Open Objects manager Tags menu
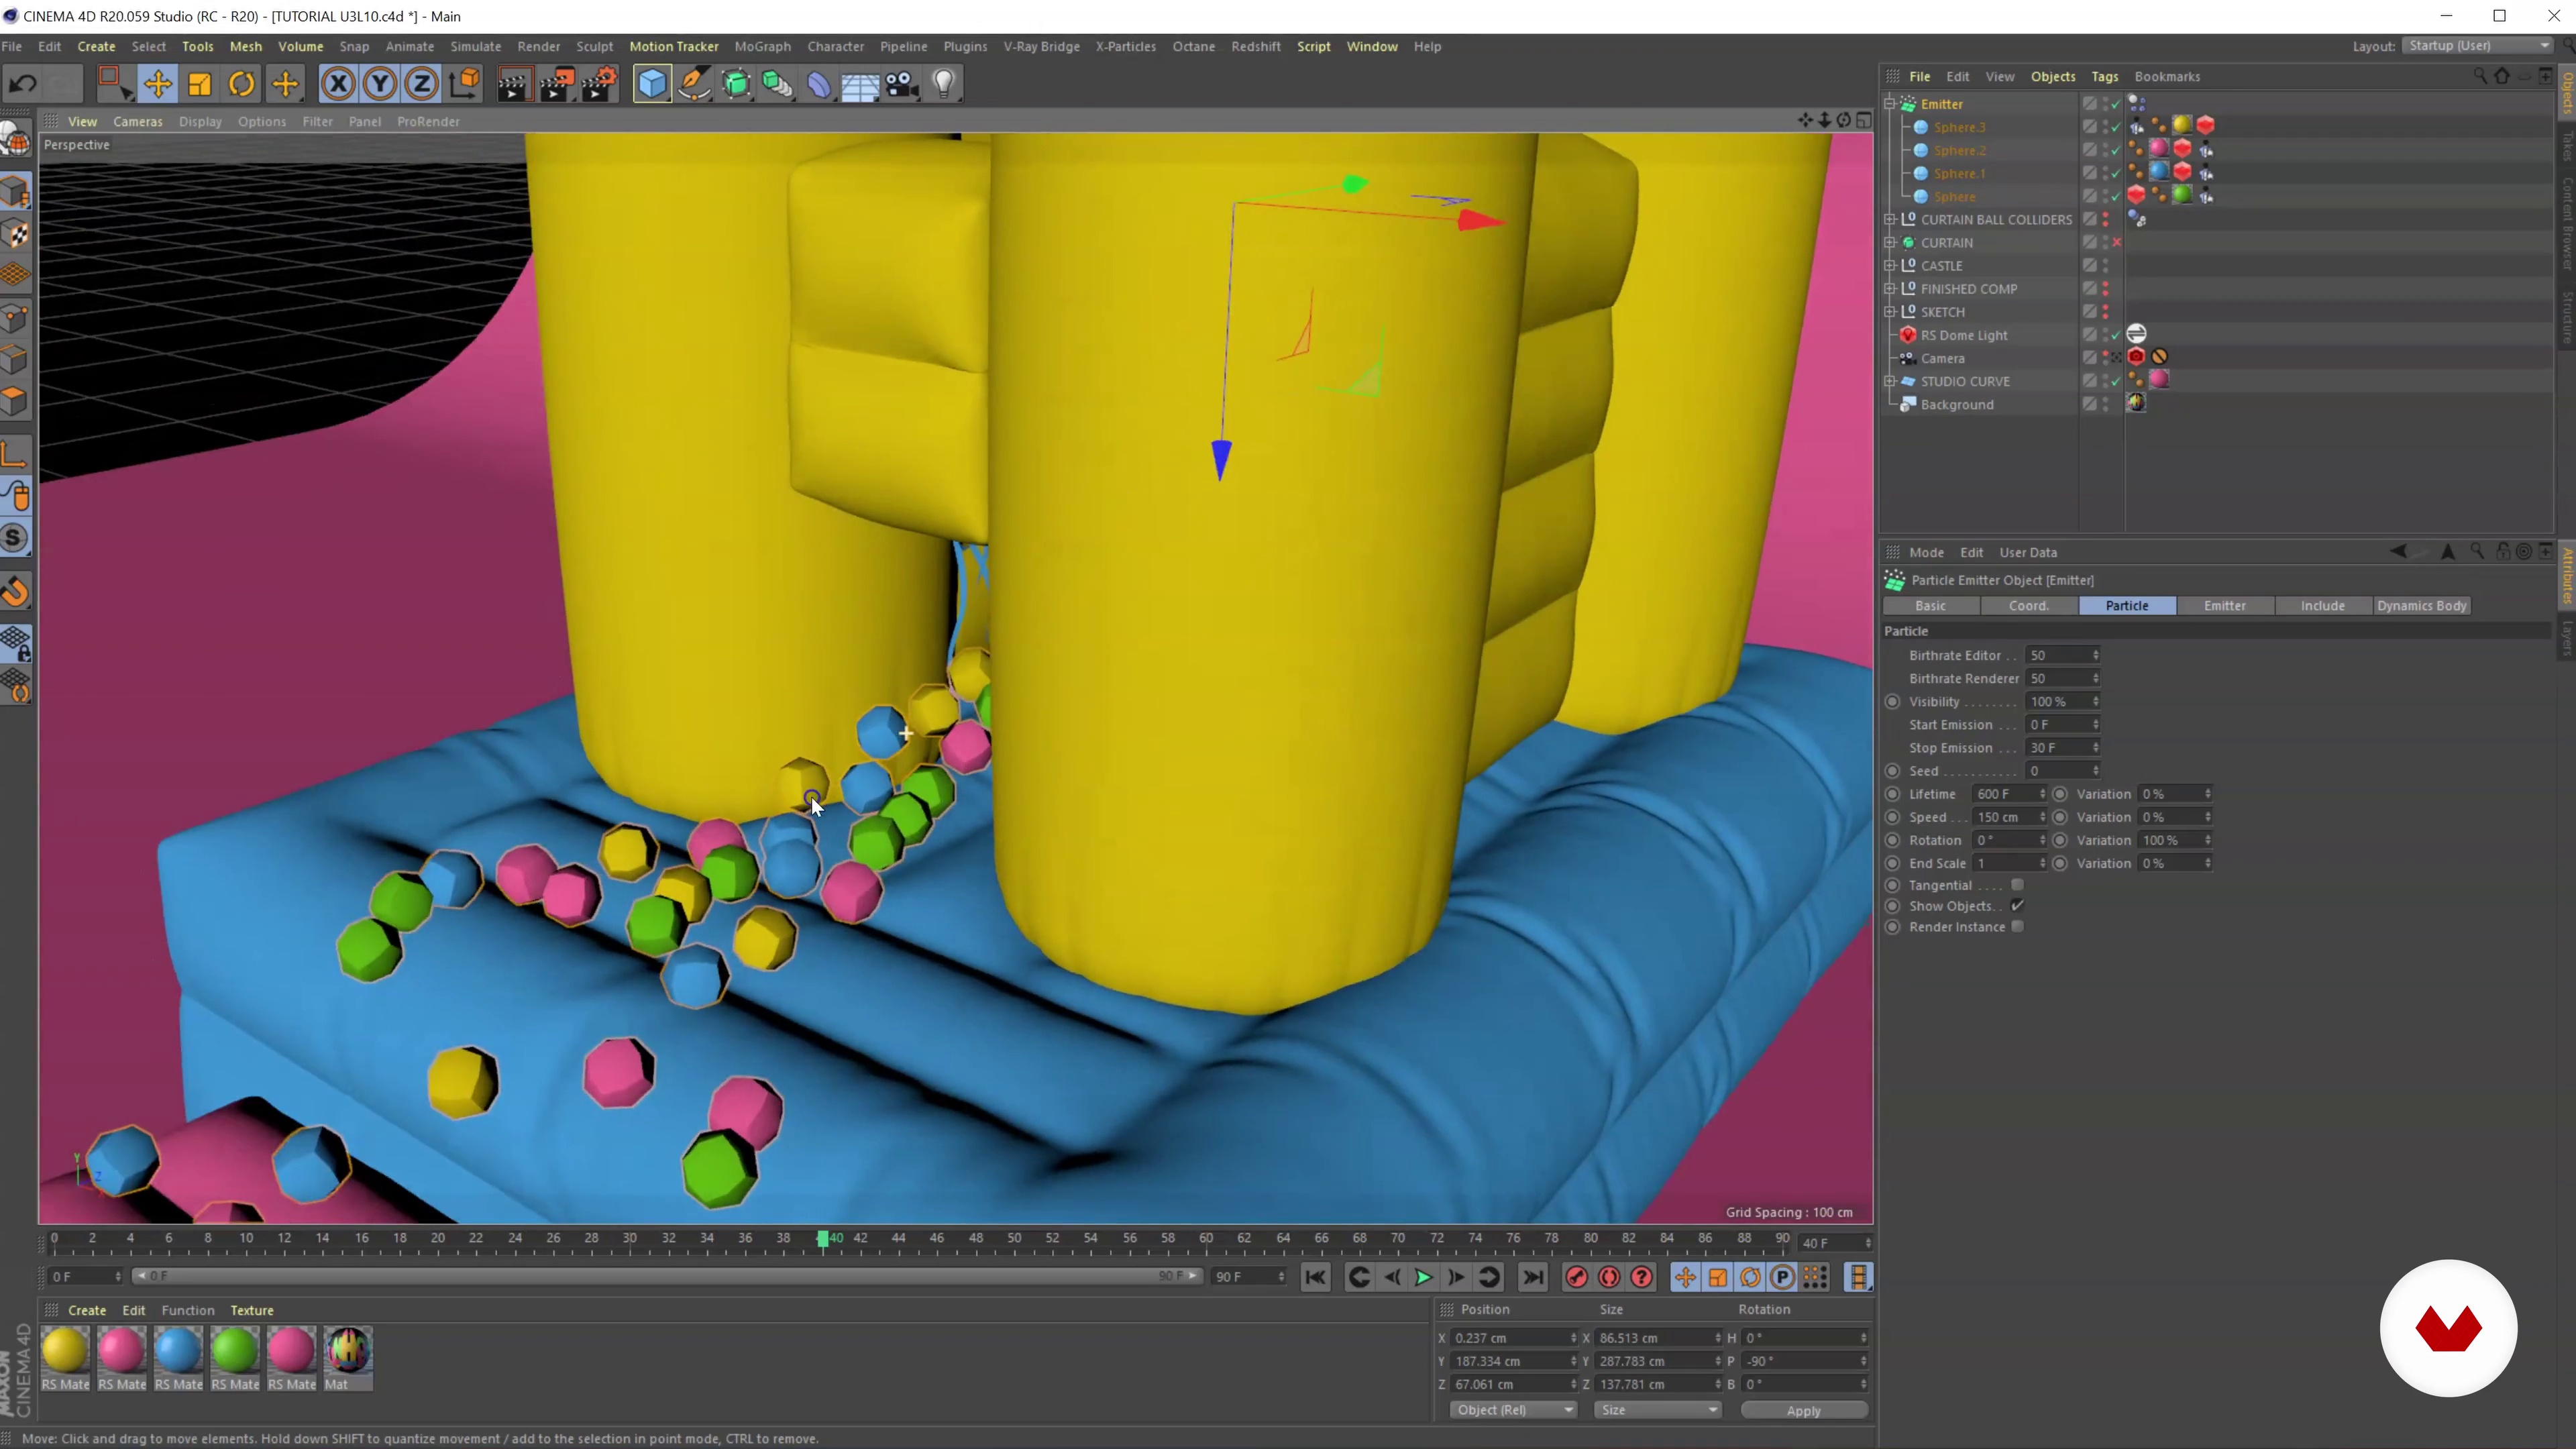The height and width of the screenshot is (1449, 2576). pos(2104,77)
